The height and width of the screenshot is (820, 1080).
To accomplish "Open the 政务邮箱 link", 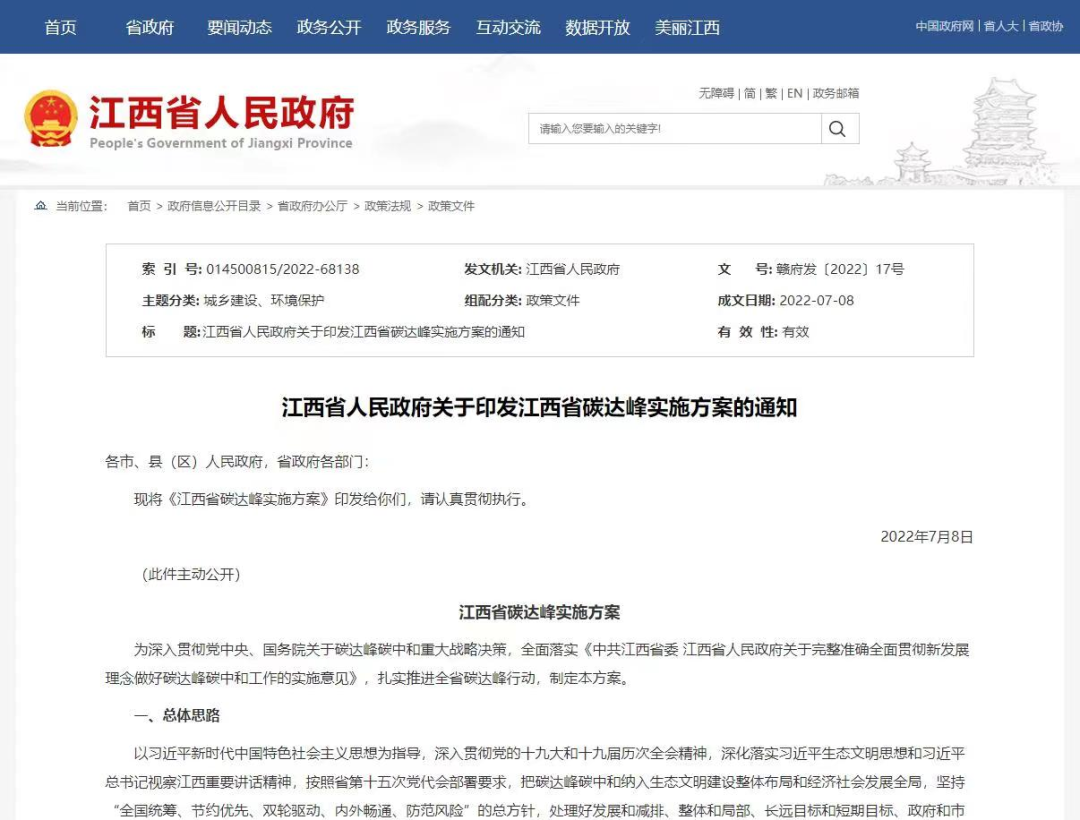I will (x=835, y=93).
